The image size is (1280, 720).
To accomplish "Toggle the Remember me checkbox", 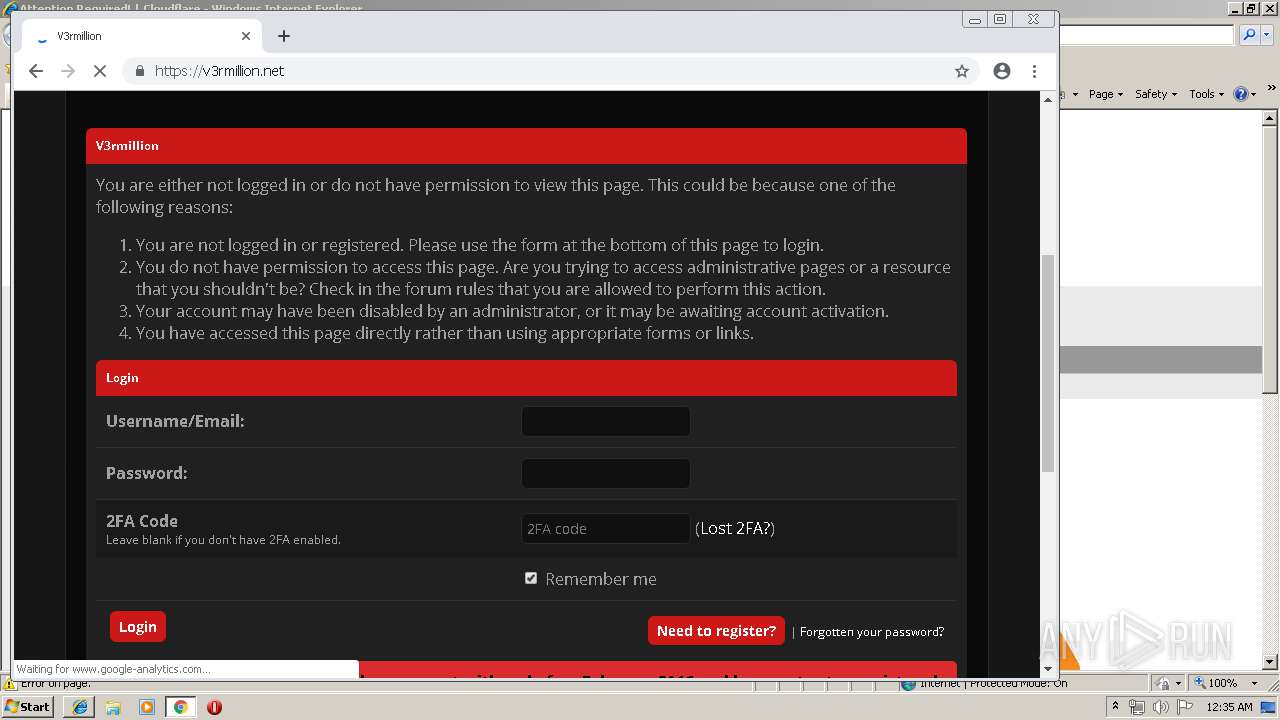I will 531,578.
